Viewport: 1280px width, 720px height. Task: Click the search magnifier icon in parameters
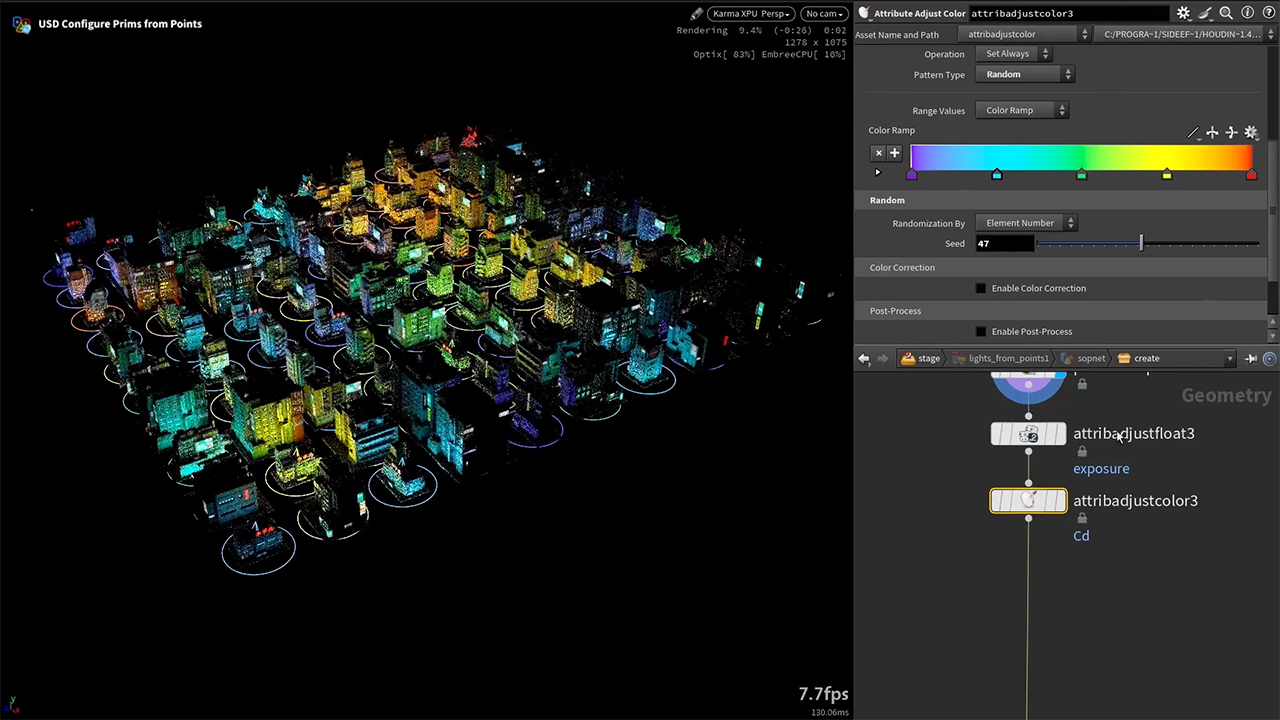coord(1226,13)
